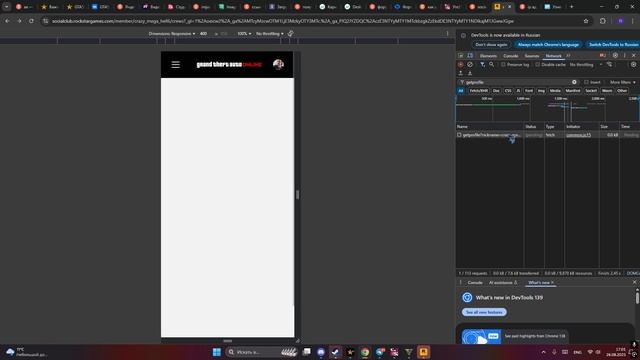640x360 pixels.
Task: Open DevTools settings gear
Action: 615,56
